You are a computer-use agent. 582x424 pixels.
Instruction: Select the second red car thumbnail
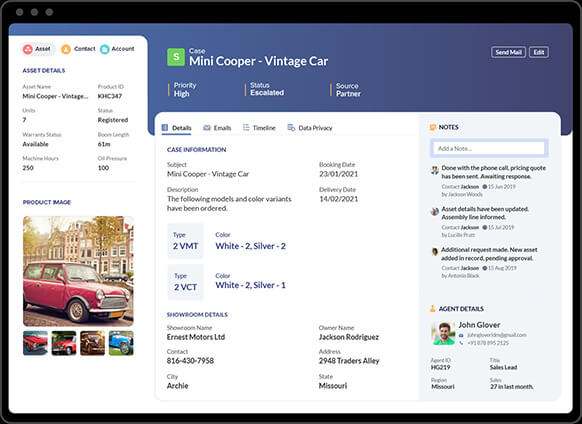tap(64, 343)
